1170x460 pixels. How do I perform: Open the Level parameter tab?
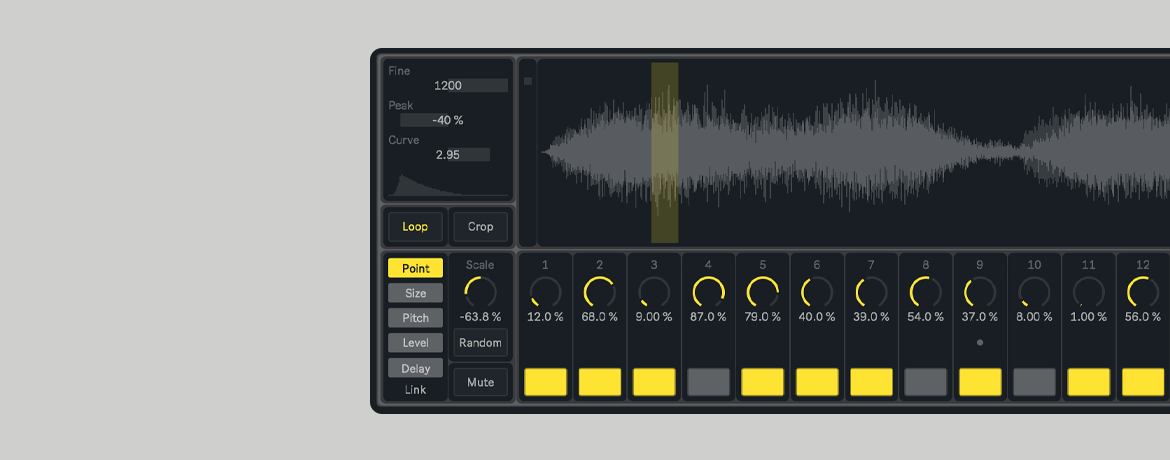click(415, 343)
